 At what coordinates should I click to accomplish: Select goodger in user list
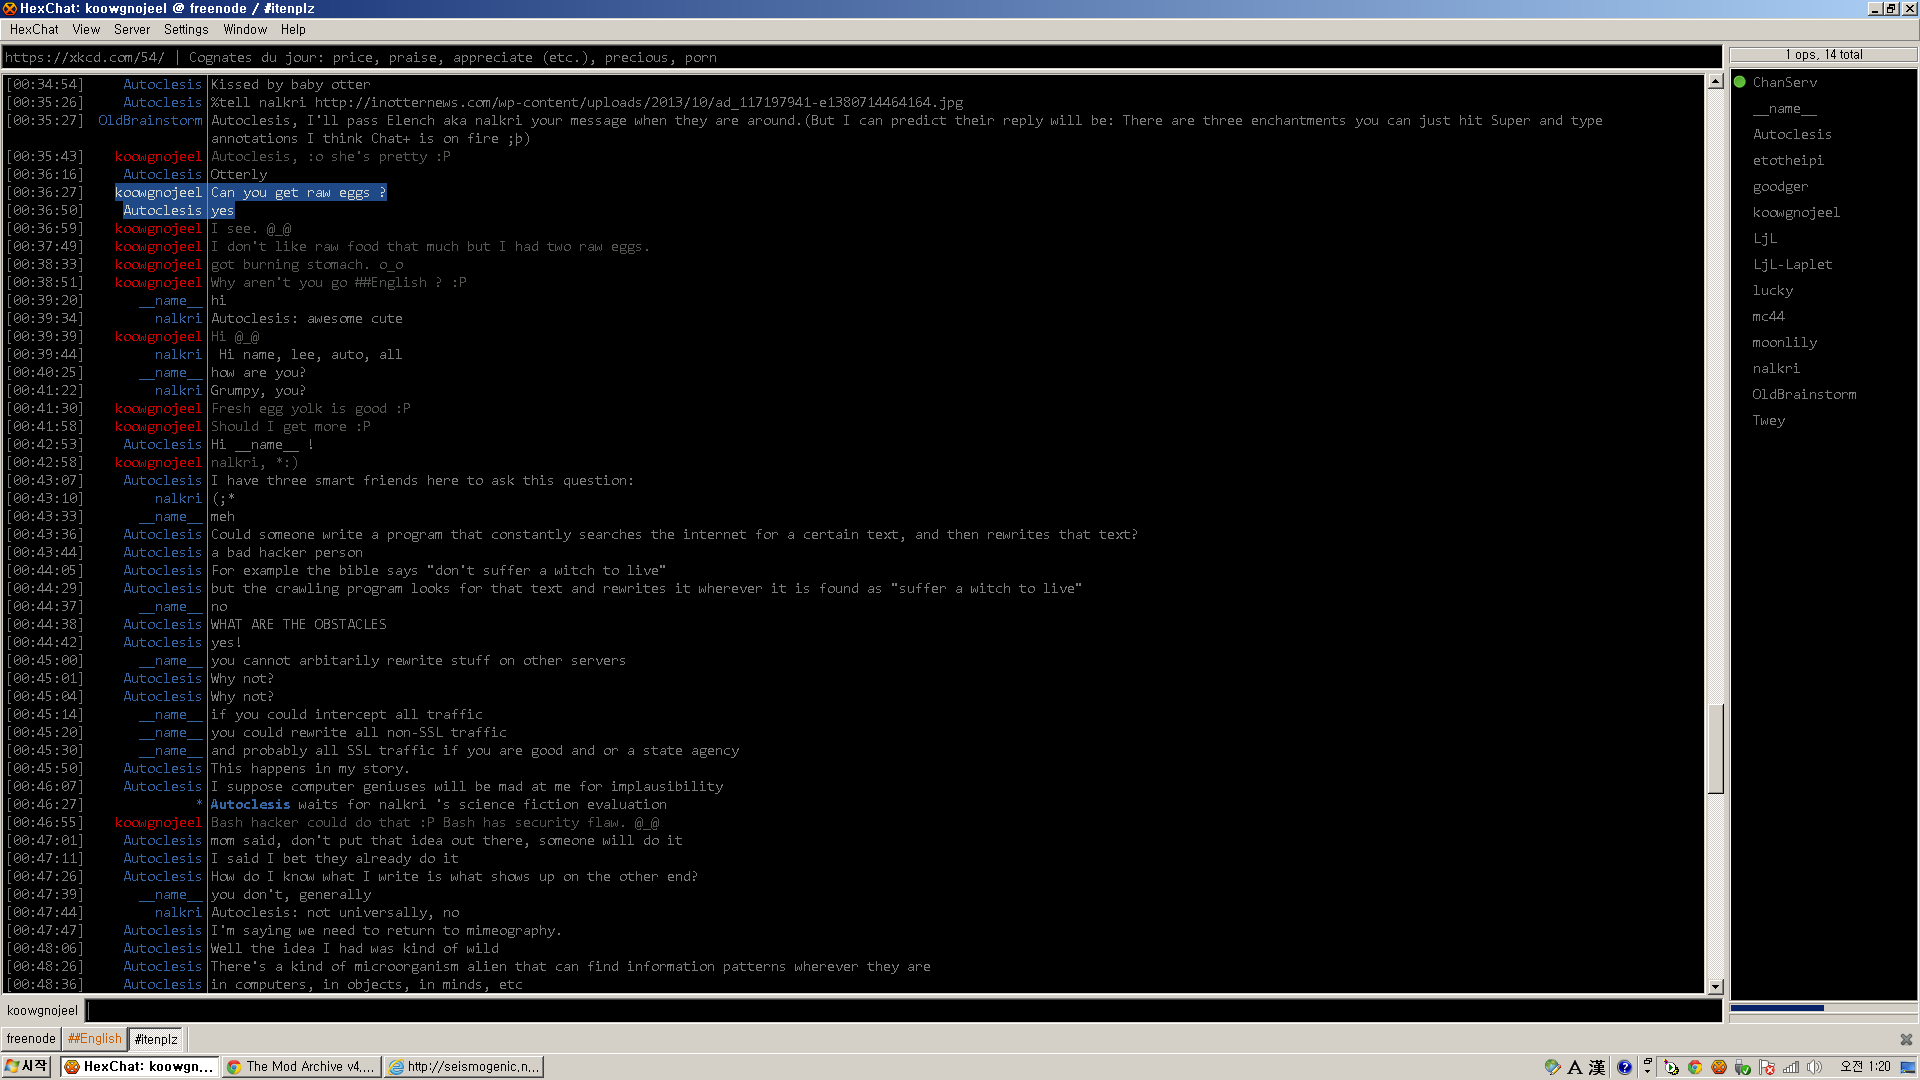(x=1780, y=186)
